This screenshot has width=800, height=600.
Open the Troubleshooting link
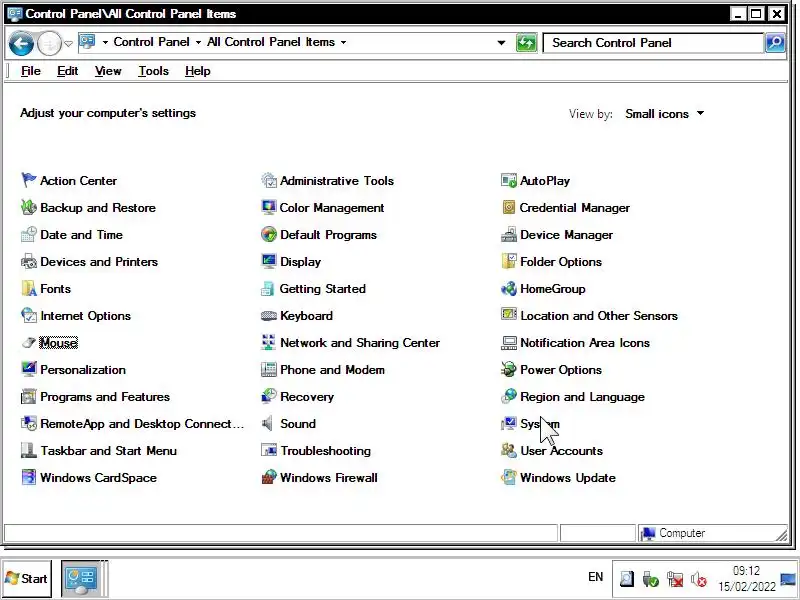tap(326, 451)
